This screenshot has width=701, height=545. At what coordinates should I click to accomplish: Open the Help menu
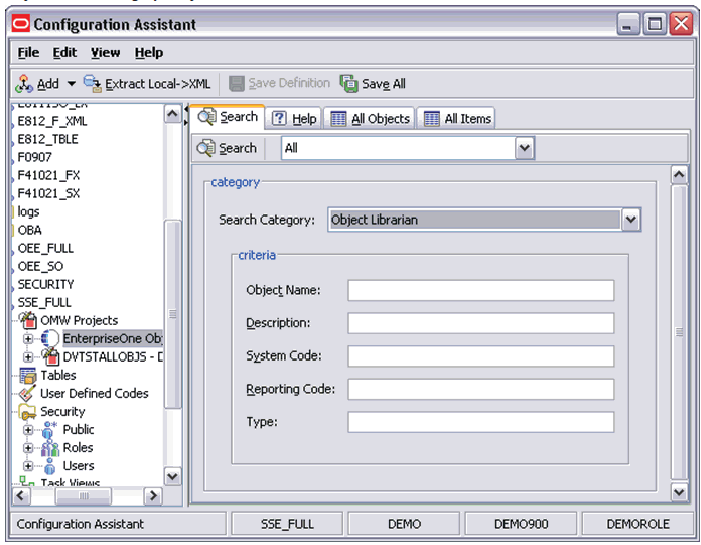tap(149, 53)
